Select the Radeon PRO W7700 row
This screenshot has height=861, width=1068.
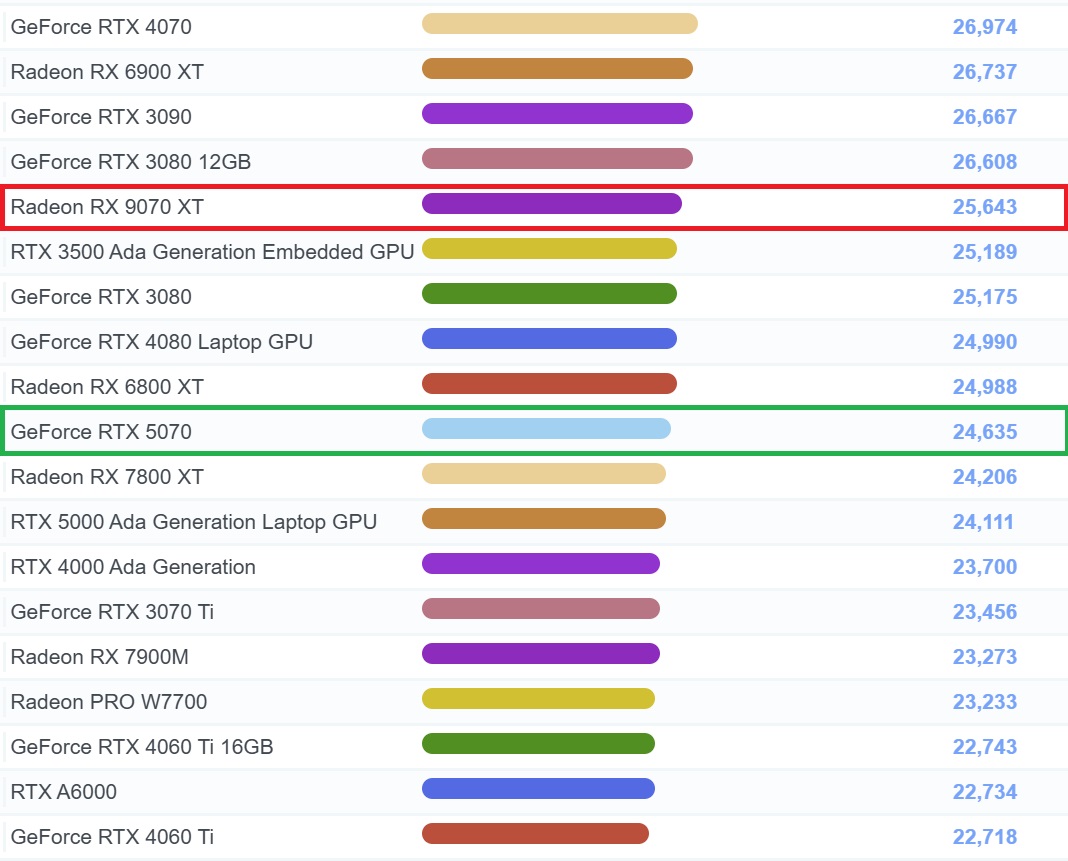tap(534, 702)
